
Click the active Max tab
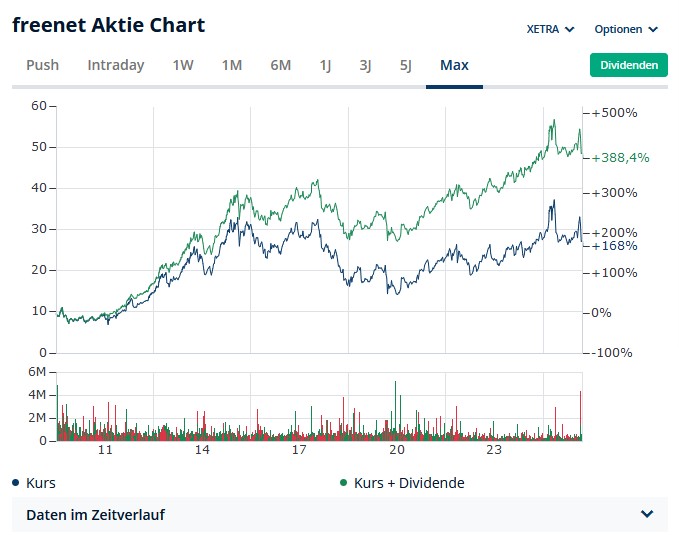(454, 65)
